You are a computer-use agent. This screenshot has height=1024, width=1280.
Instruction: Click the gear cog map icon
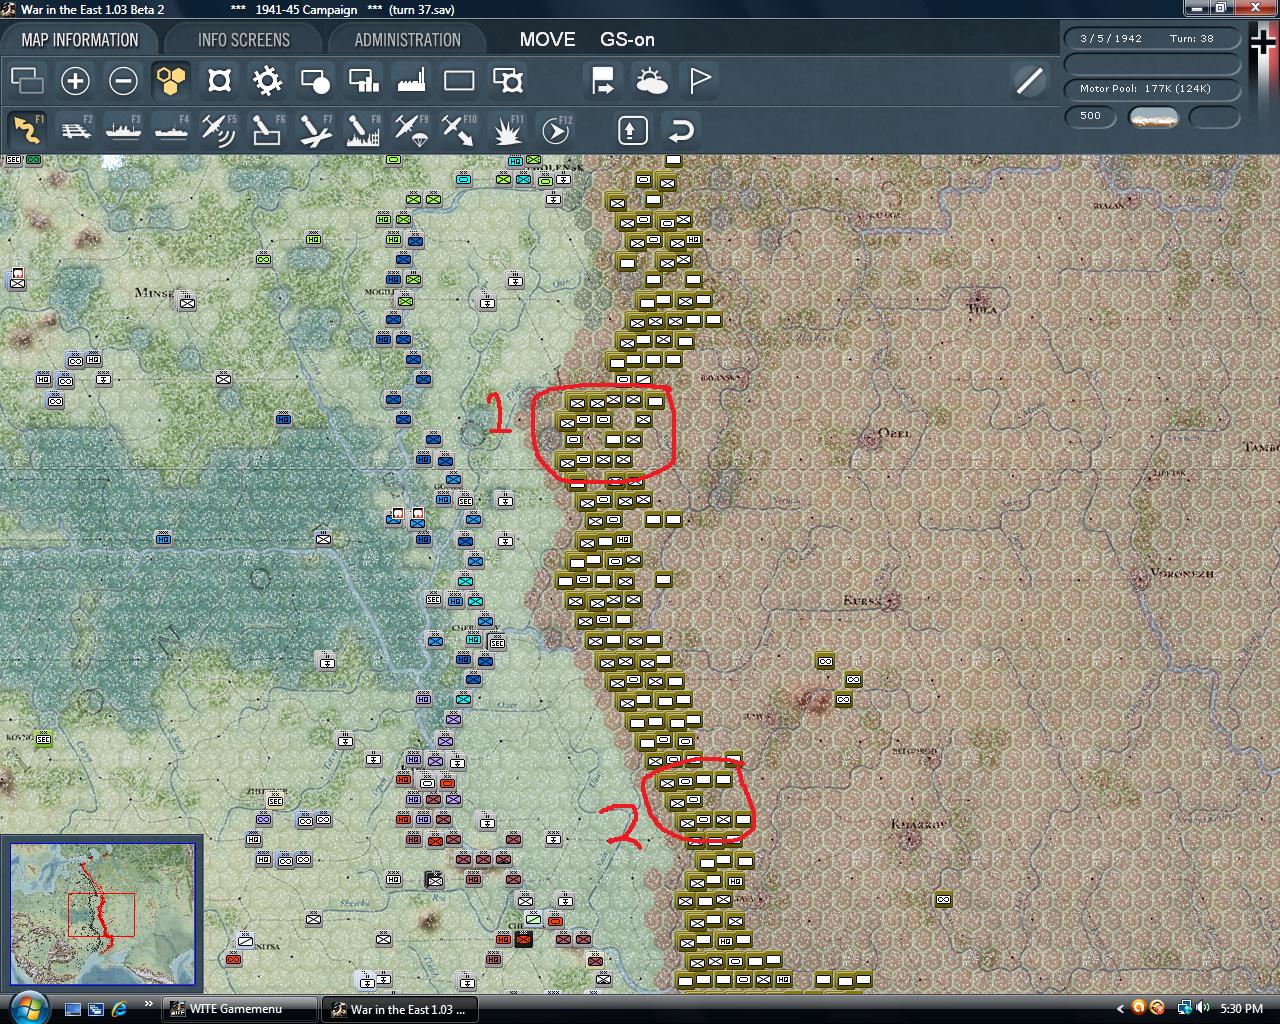[x=267, y=80]
